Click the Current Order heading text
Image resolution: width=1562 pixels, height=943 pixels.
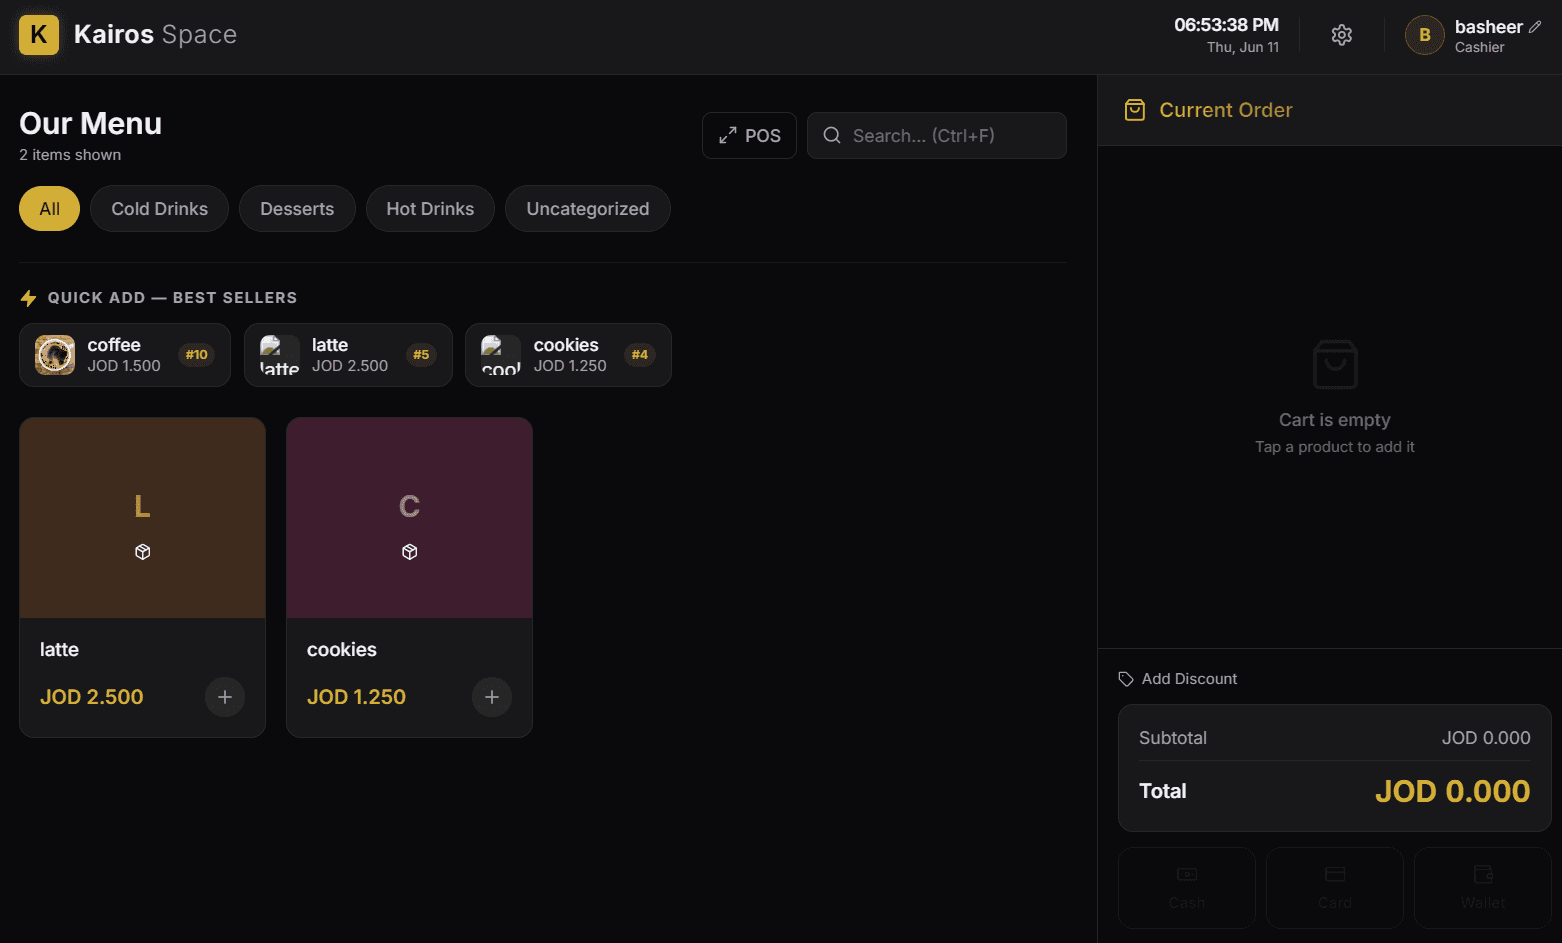coord(1226,110)
